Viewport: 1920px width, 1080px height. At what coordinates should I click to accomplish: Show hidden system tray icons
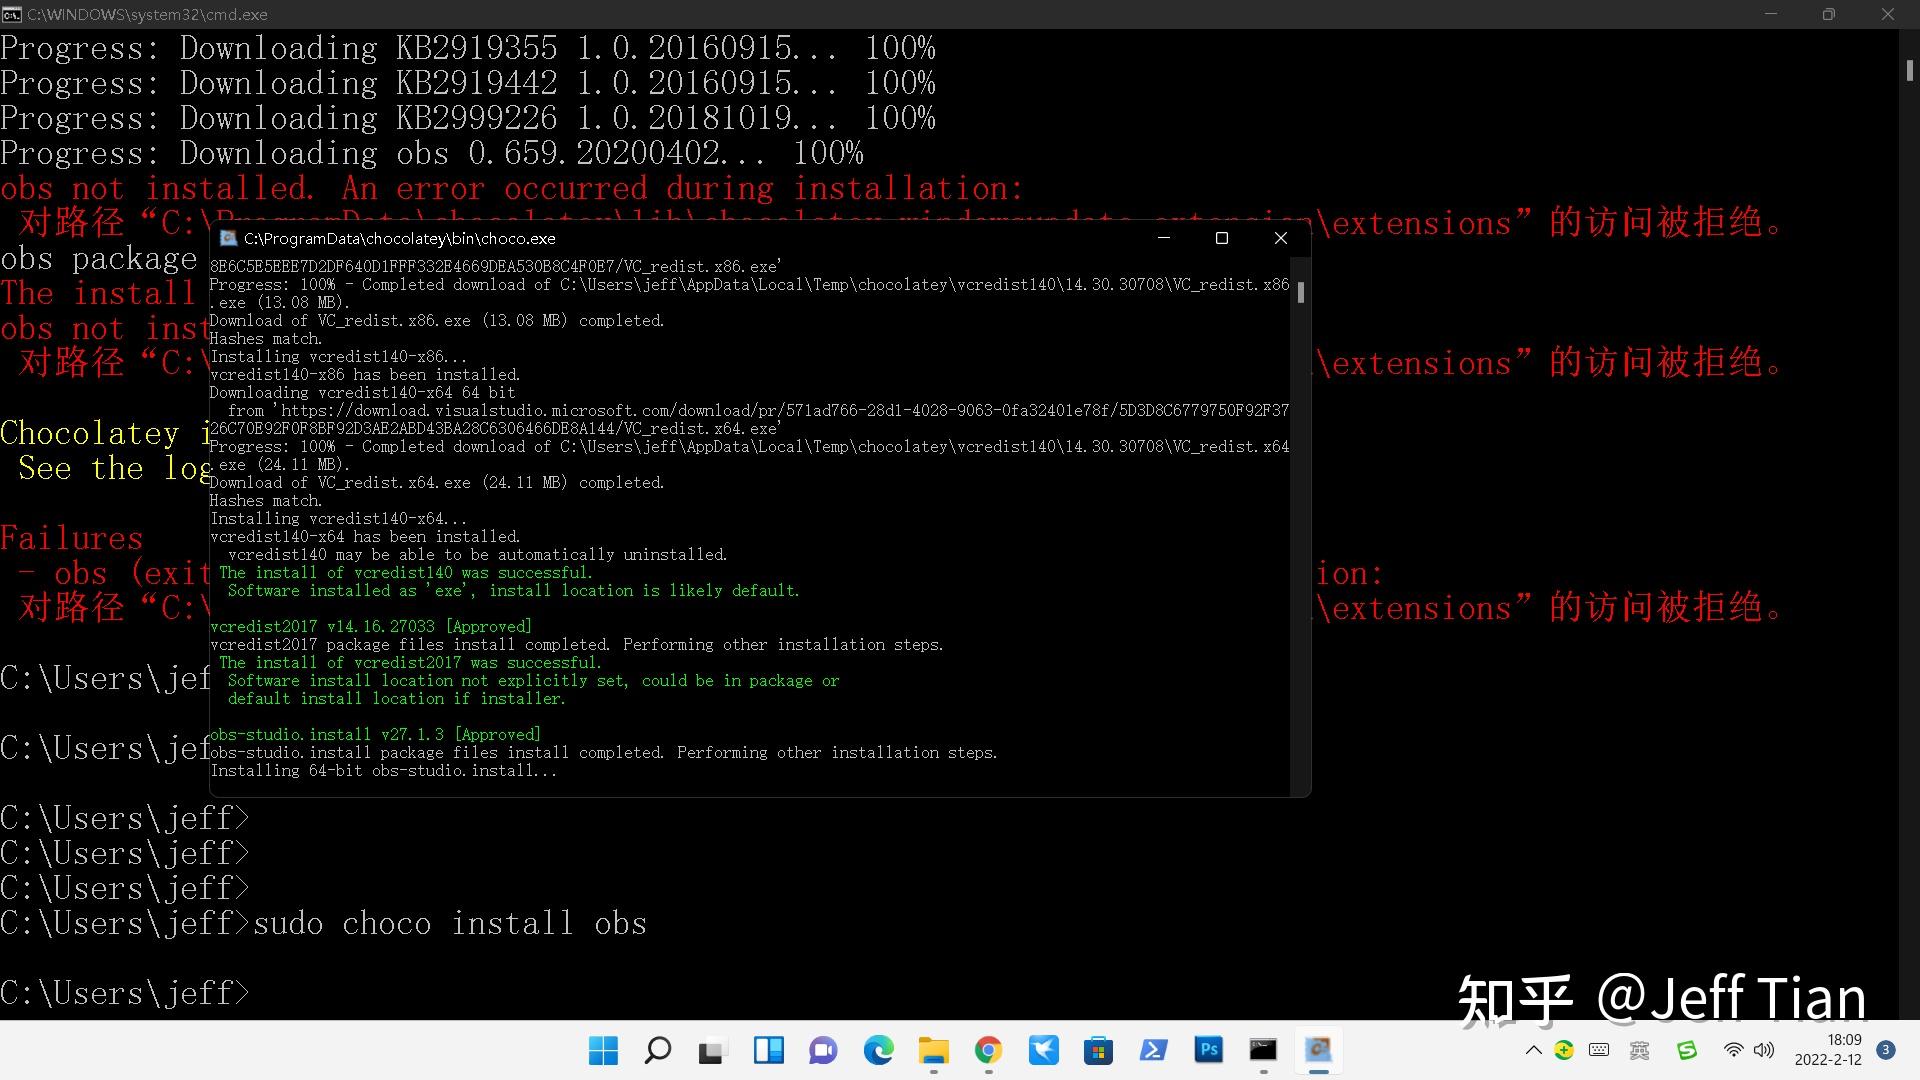pos(1533,1050)
